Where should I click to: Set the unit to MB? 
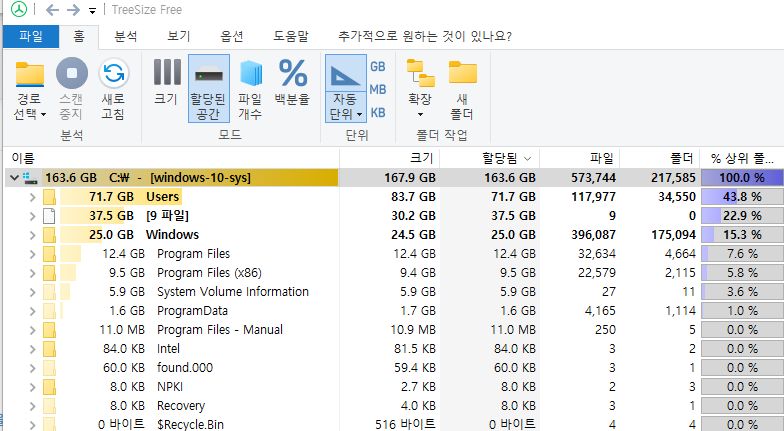click(x=378, y=90)
